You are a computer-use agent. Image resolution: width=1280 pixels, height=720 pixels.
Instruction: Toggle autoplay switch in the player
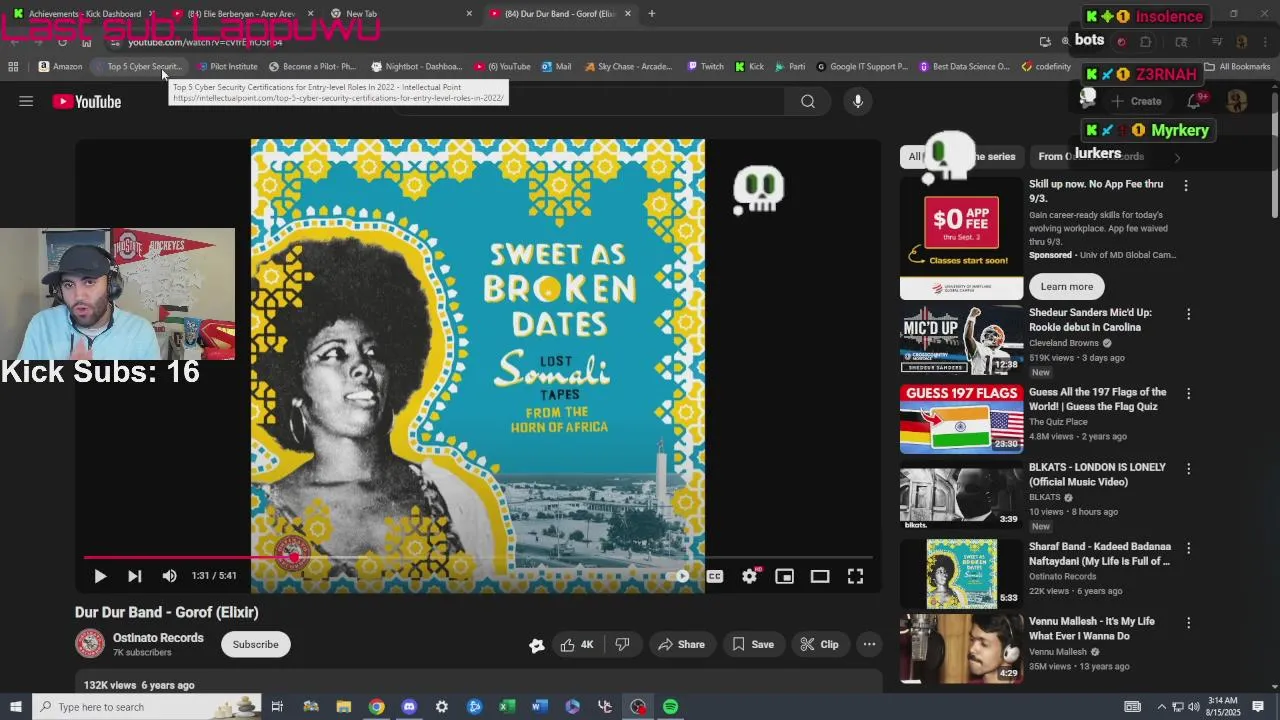tap(678, 576)
